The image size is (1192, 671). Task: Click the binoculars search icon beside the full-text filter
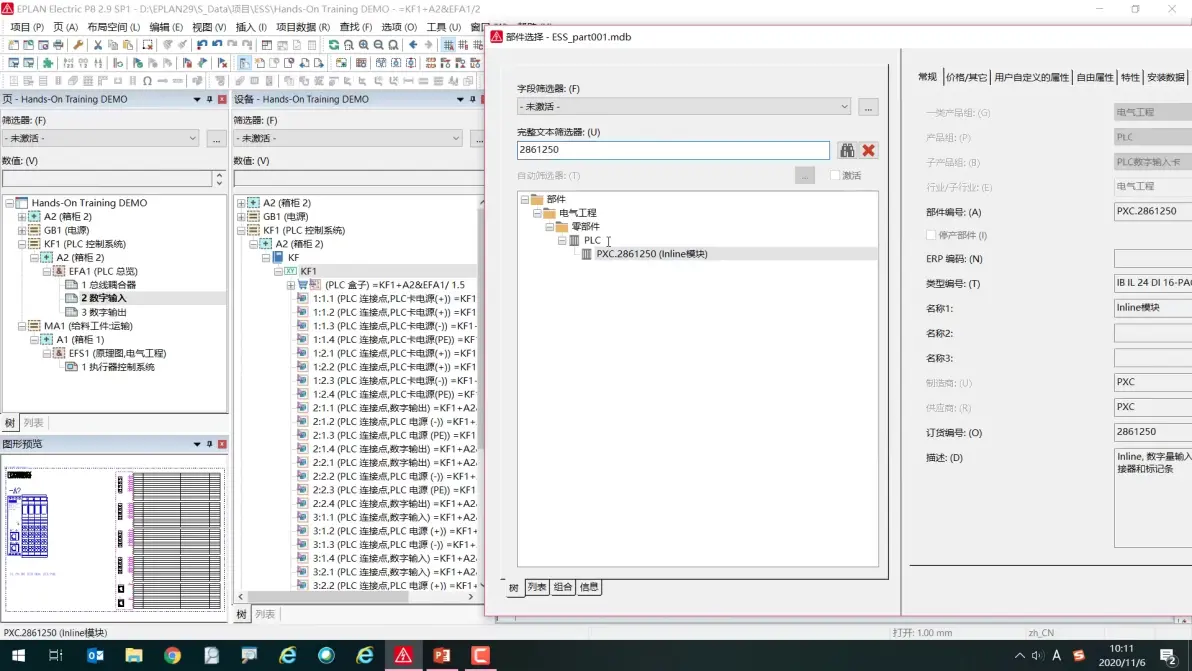[847, 150]
